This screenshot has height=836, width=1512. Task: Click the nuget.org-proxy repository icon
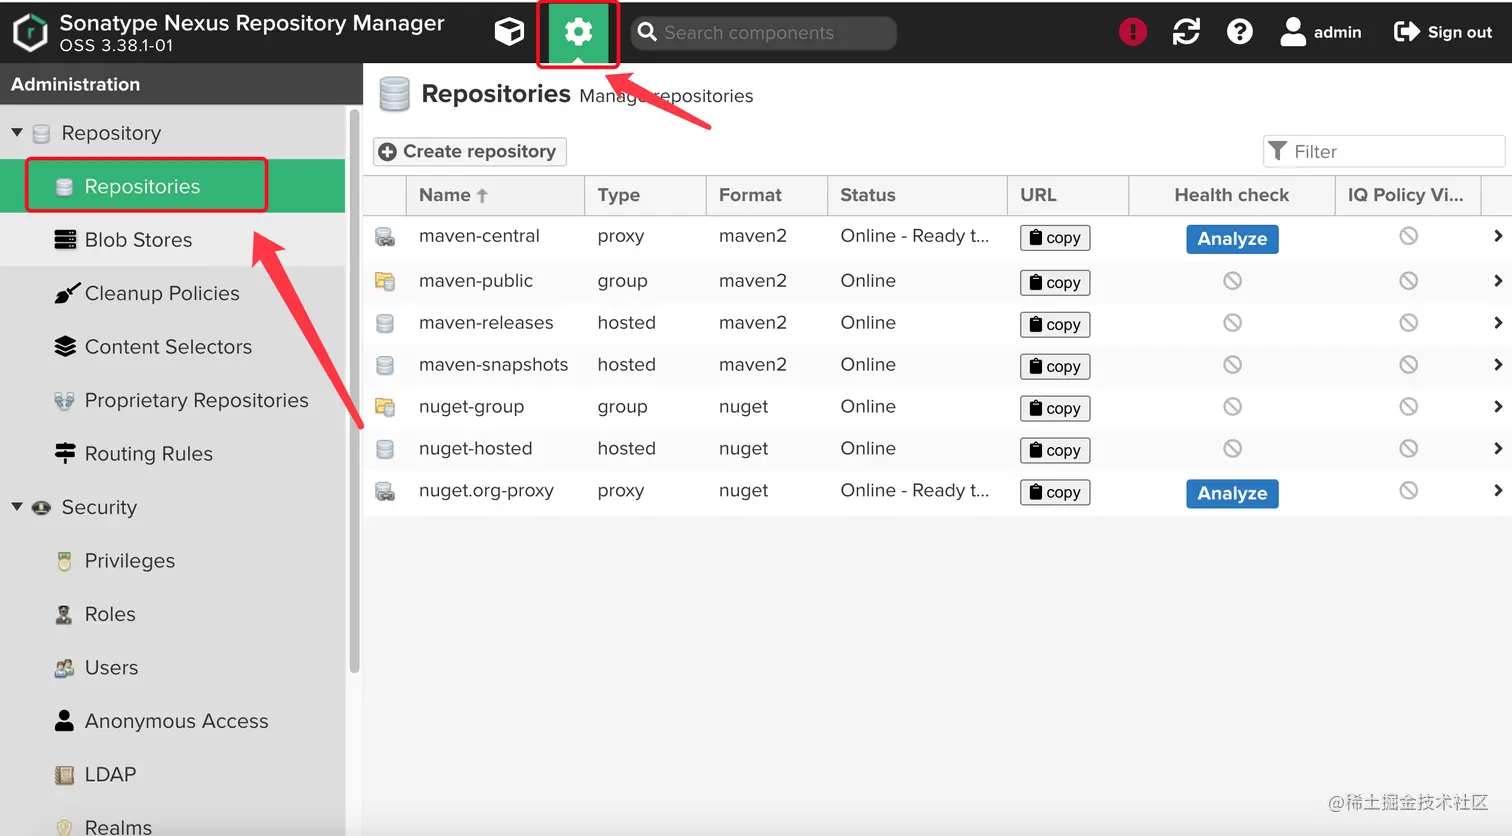[x=385, y=491]
